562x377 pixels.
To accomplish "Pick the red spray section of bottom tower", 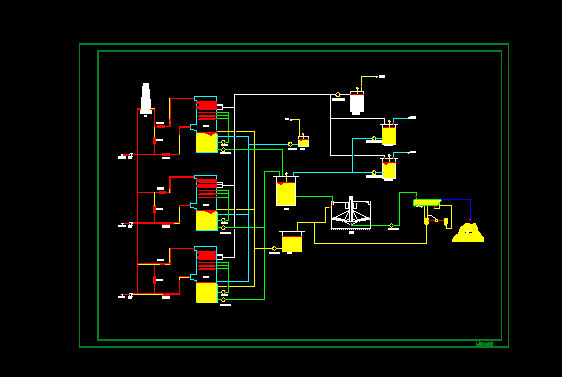I will click(x=206, y=256).
